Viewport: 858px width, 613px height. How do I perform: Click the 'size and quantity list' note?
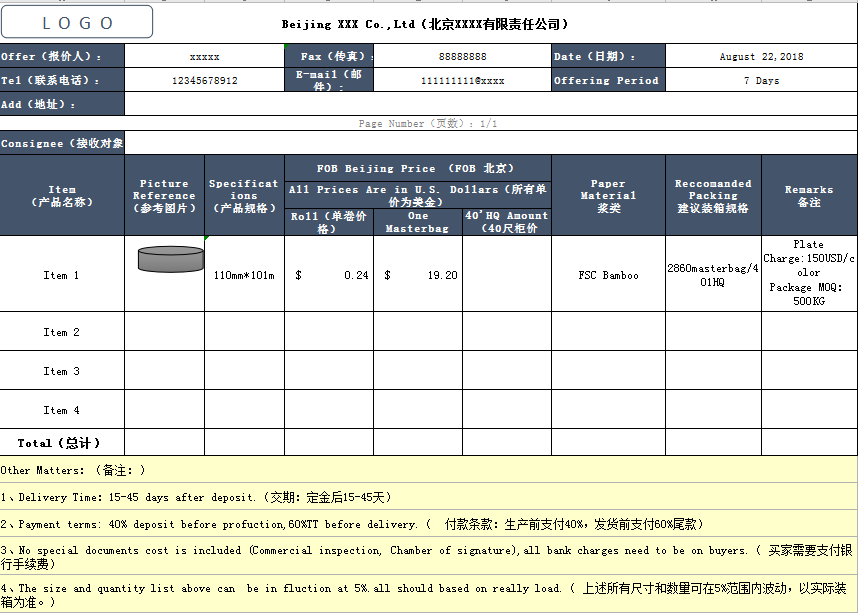pyautogui.click(x=428, y=594)
